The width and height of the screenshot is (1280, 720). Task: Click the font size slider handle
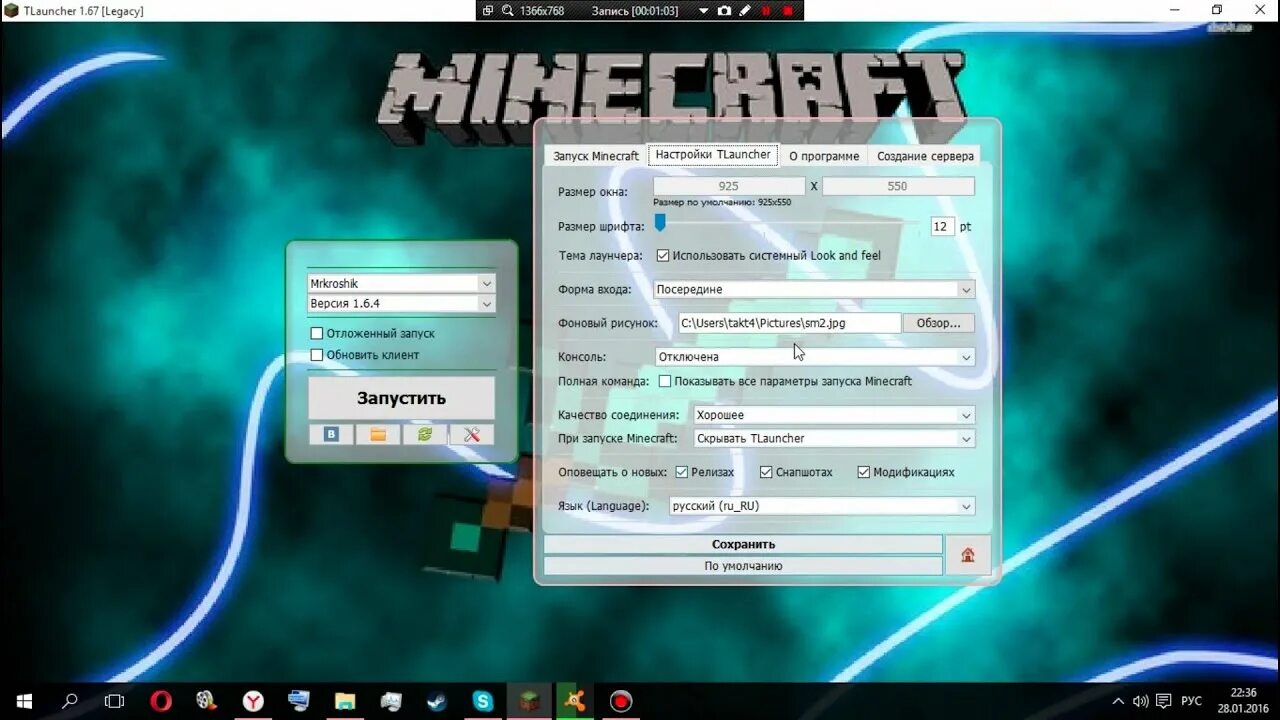point(660,223)
